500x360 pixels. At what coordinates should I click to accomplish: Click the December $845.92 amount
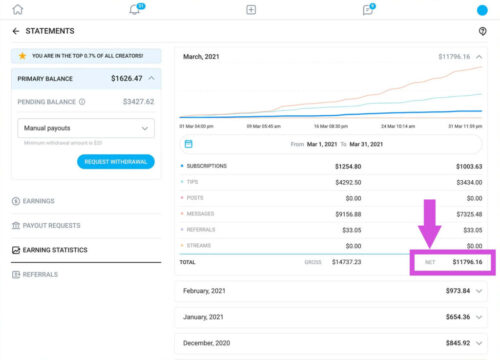(x=458, y=343)
